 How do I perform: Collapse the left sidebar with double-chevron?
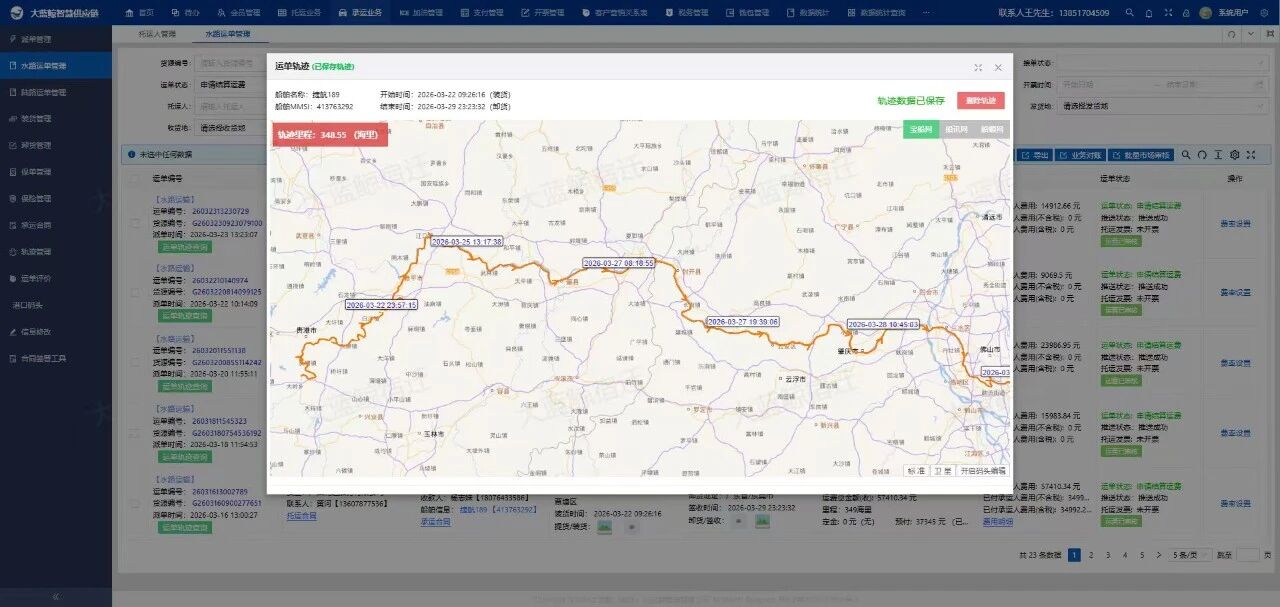56,596
